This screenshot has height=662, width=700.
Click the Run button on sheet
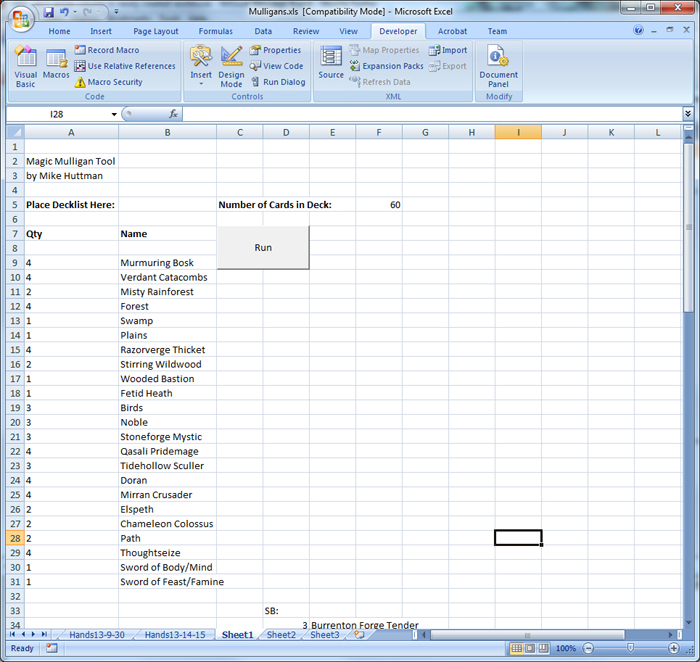(263, 247)
